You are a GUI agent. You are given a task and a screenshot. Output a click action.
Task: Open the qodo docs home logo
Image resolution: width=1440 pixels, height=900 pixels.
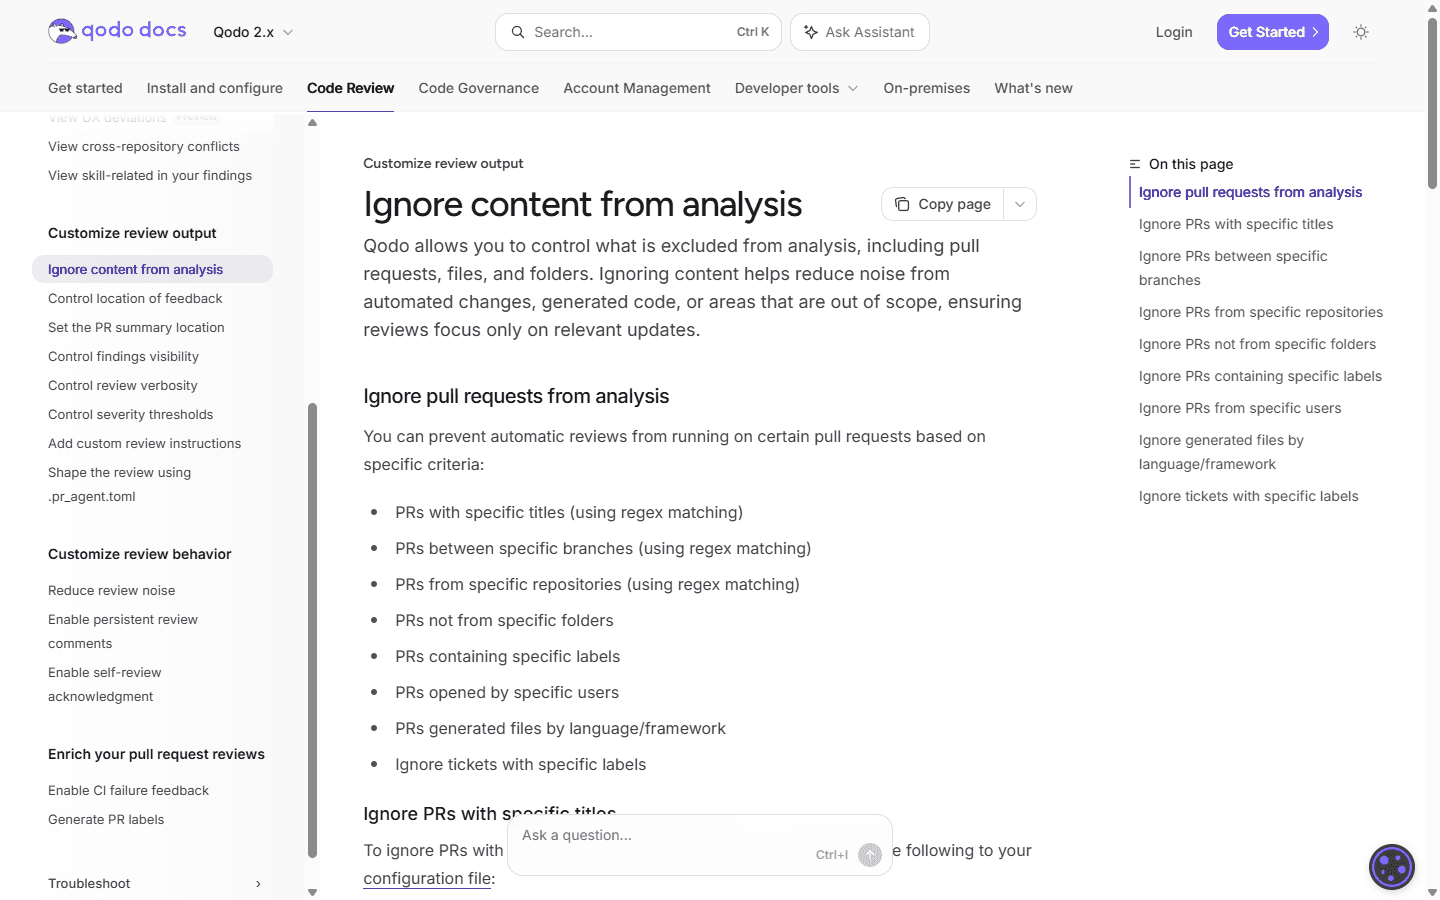[x=117, y=31]
